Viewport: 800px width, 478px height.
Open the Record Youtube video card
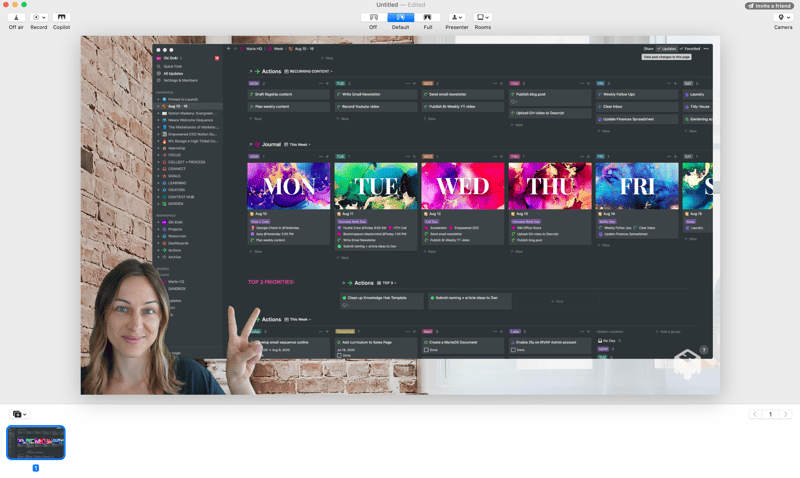coord(376,107)
